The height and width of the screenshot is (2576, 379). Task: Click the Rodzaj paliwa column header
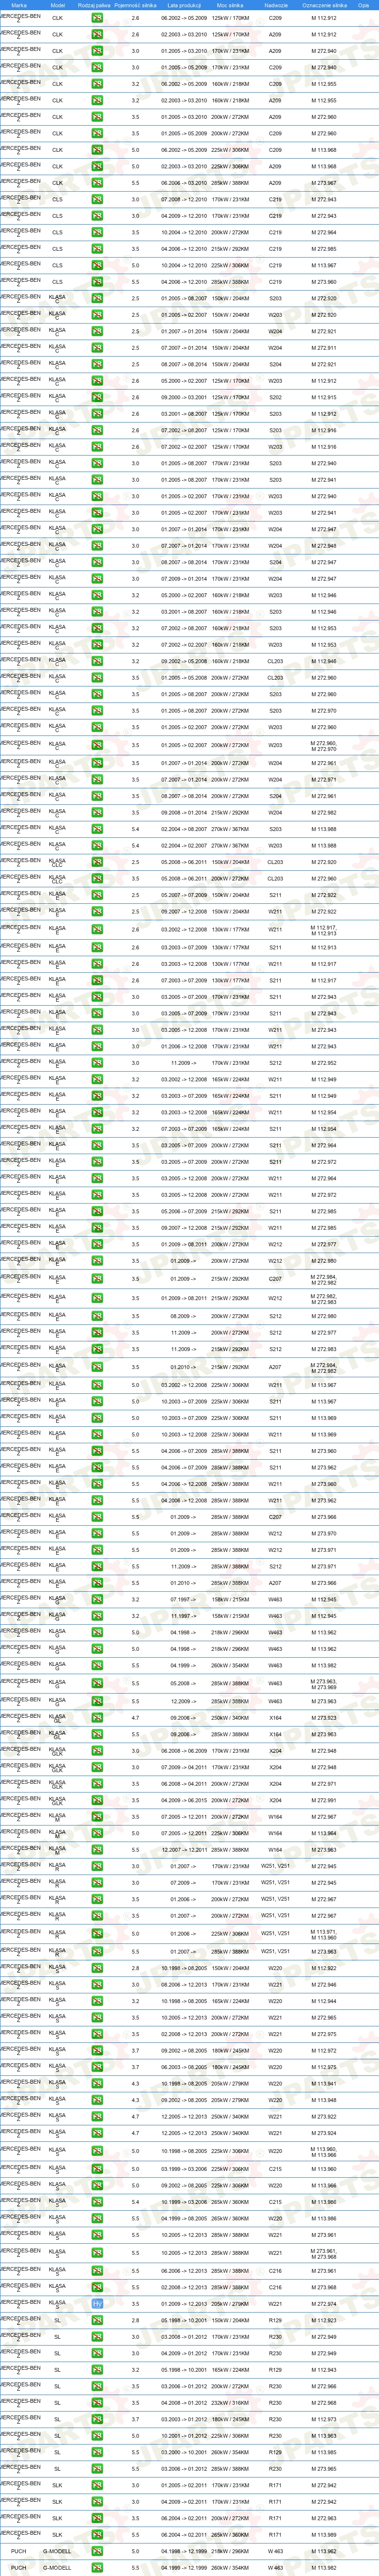(x=95, y=5)
